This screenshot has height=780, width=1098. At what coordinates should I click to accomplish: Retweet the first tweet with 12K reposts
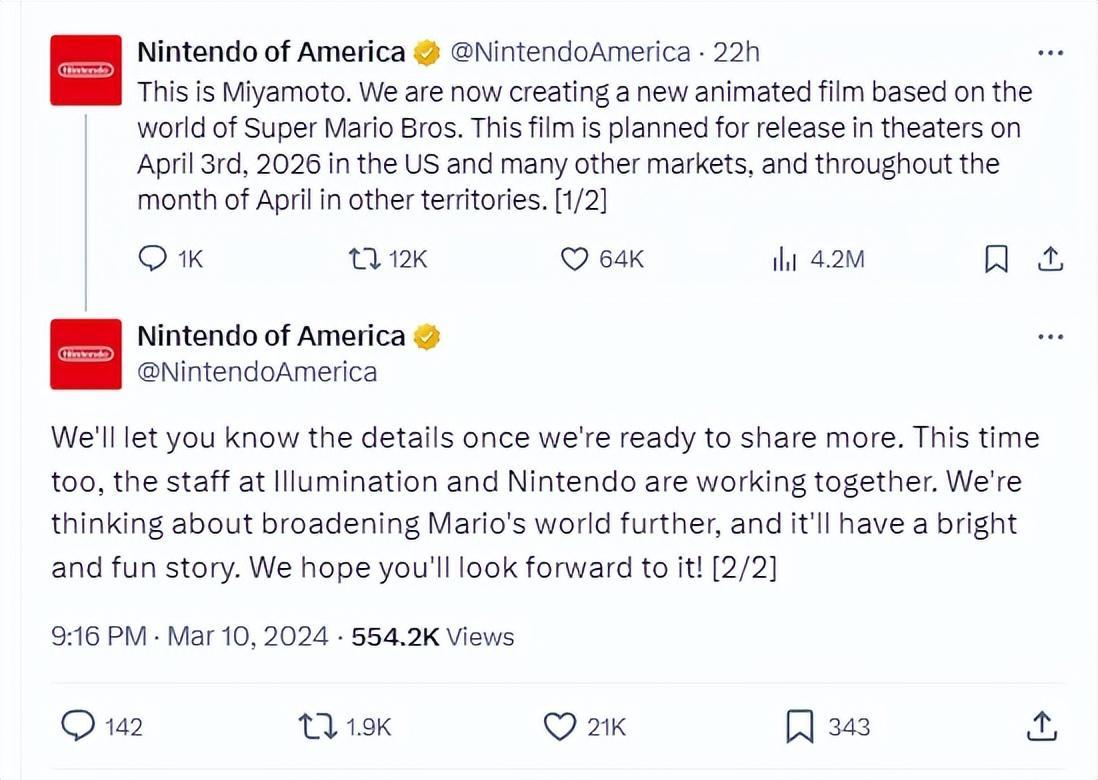click(361, 260)
